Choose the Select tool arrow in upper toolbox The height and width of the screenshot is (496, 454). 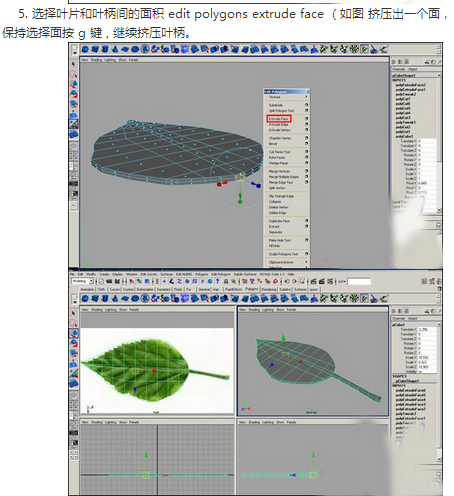[x=74, y=65]
